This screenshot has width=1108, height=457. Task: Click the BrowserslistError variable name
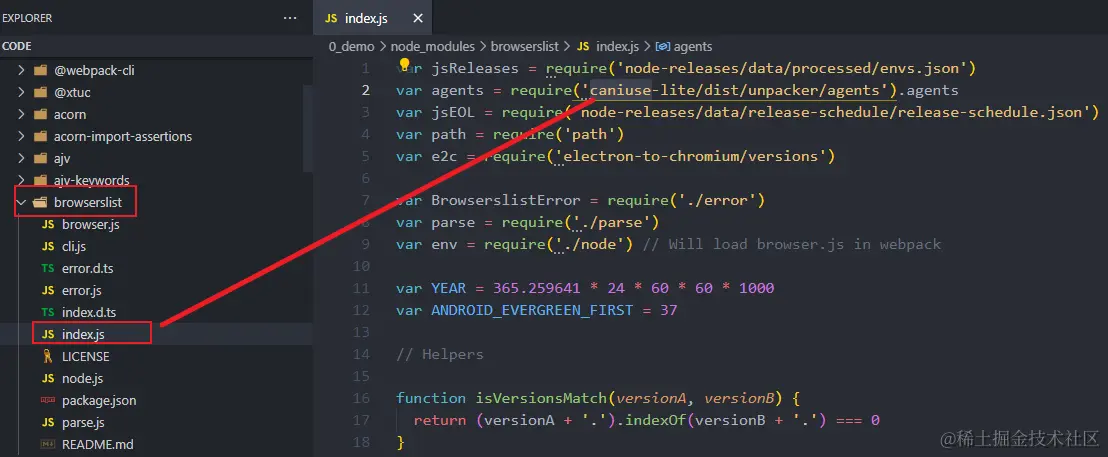506,201
